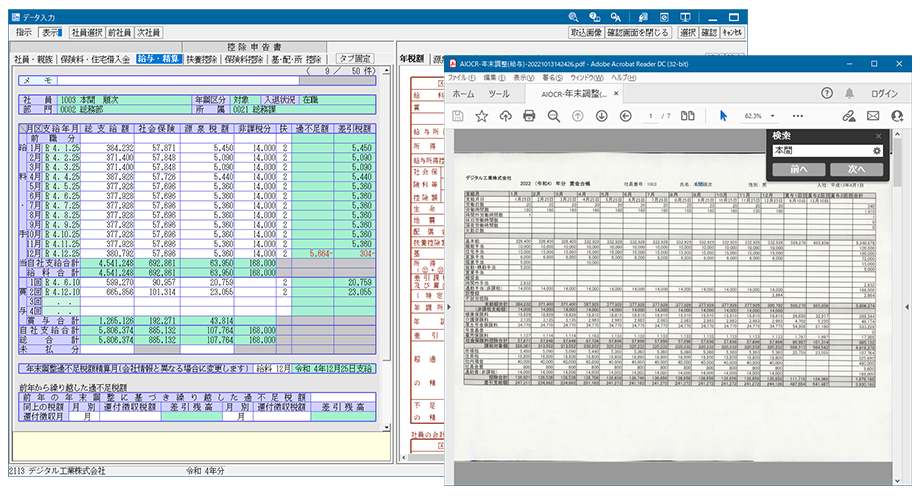Go to next page with the down-arrow icon
Screen dimensions: 920x498
click(601, 116)
